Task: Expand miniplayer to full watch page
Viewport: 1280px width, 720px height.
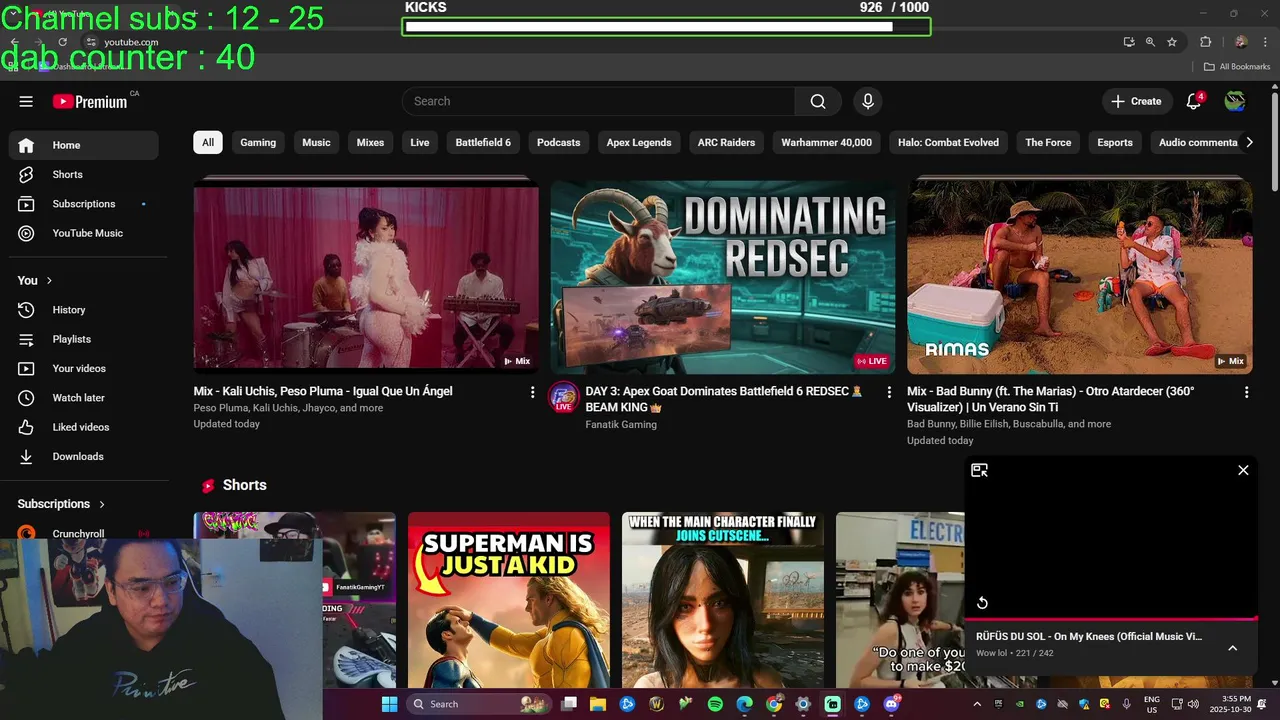Action: coord(980,470)
